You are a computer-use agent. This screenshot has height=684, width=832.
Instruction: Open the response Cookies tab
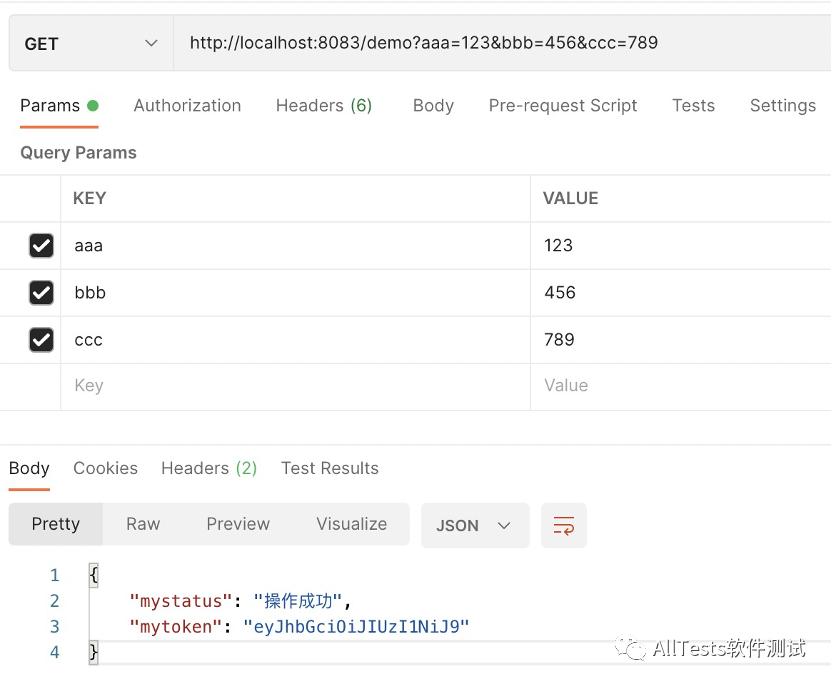click(106, 468)
